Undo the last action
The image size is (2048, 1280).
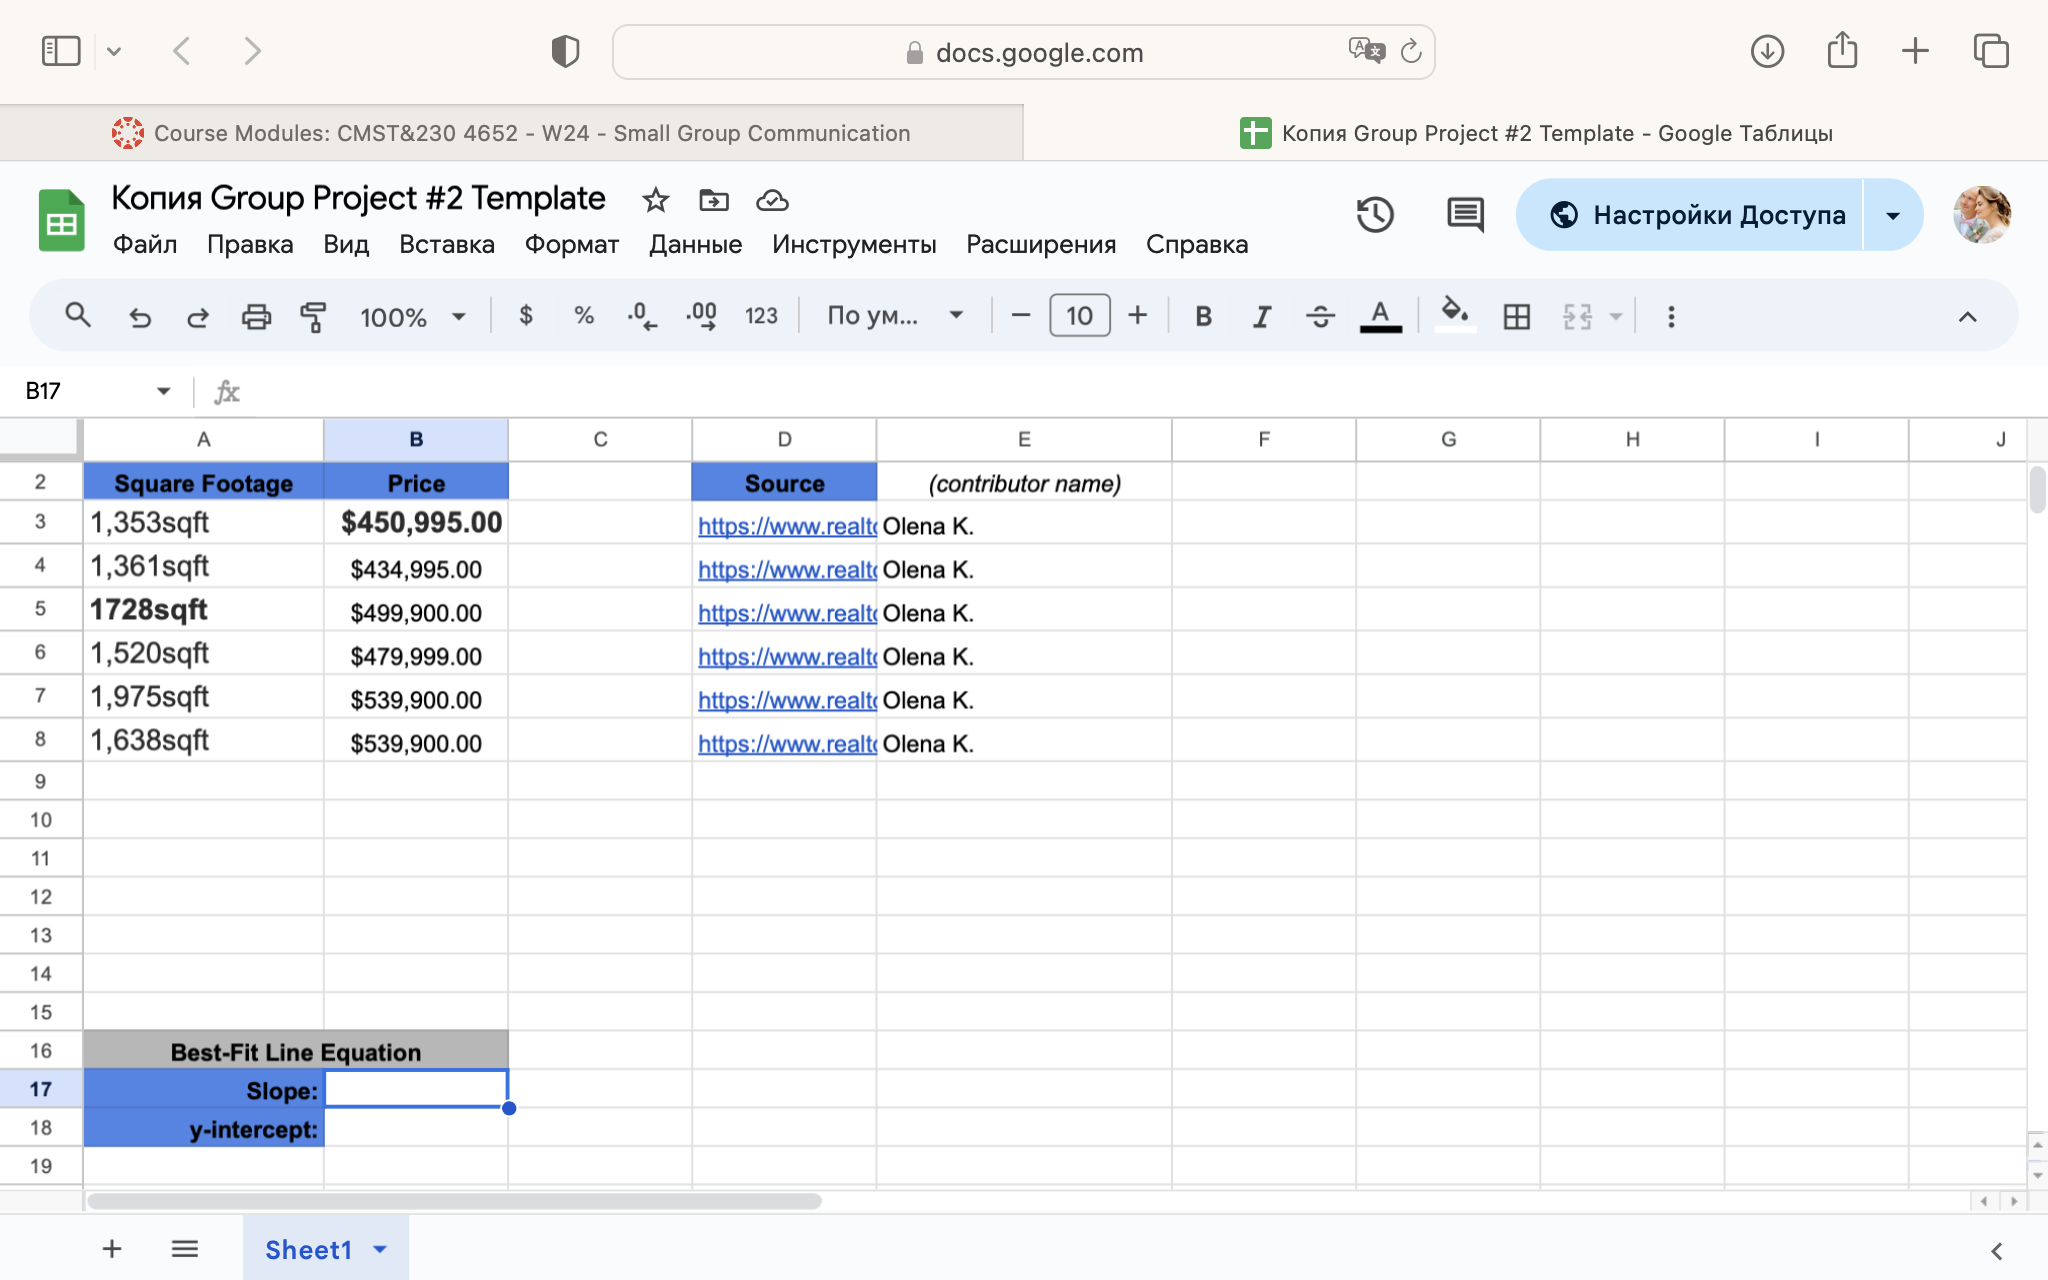click(x=140, y=317)
